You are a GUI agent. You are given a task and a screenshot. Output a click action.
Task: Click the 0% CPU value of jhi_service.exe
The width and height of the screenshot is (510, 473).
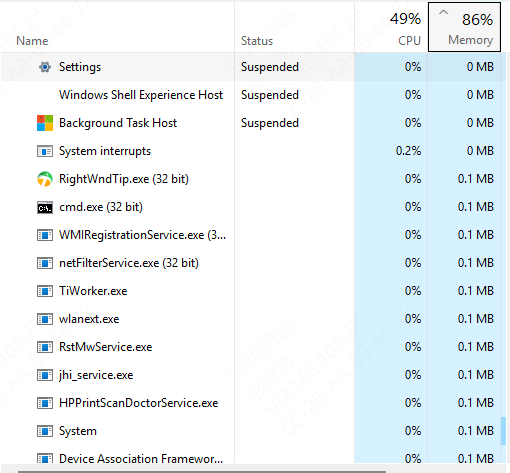coord(413,375)
